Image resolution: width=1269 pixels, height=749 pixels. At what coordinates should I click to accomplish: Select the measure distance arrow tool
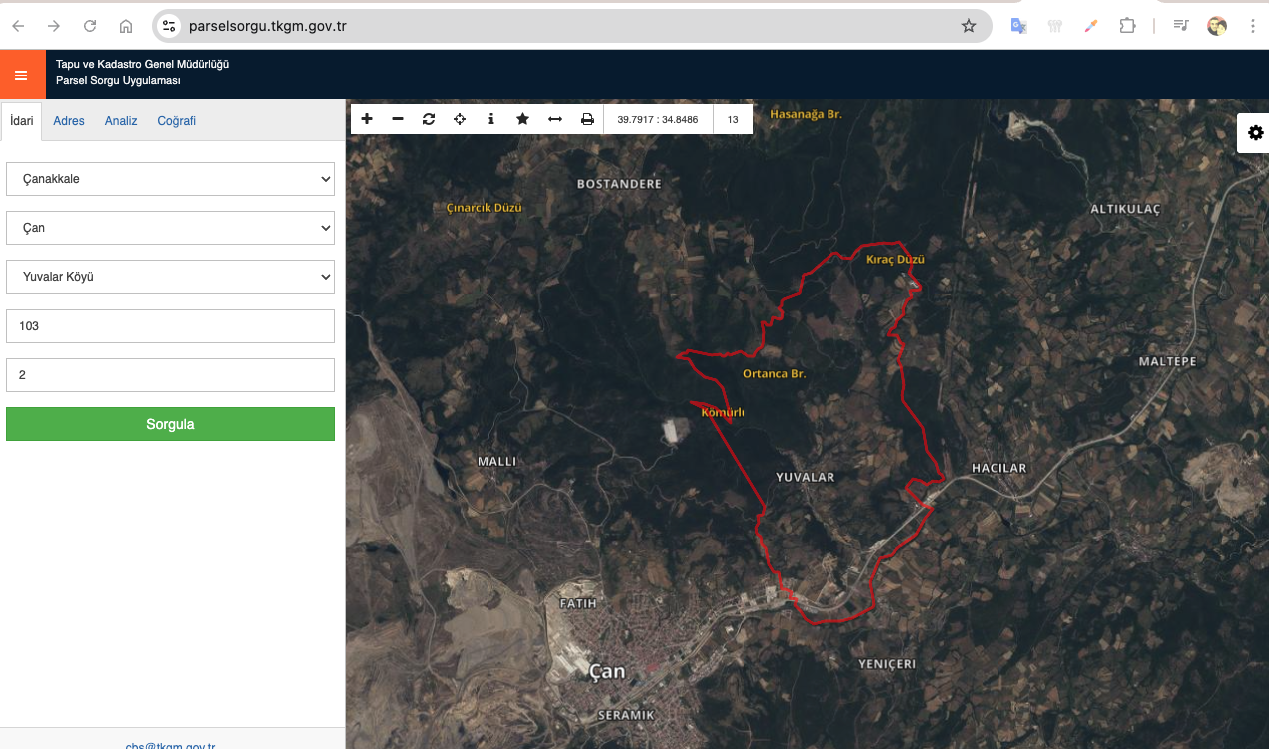(x=554, y=119)
